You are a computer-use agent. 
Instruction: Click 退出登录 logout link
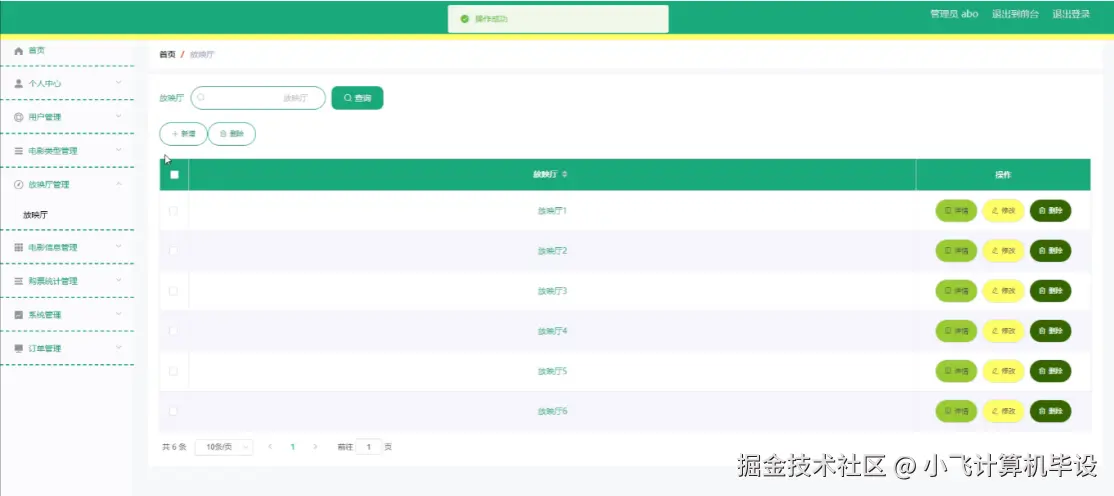[1071, 14]
